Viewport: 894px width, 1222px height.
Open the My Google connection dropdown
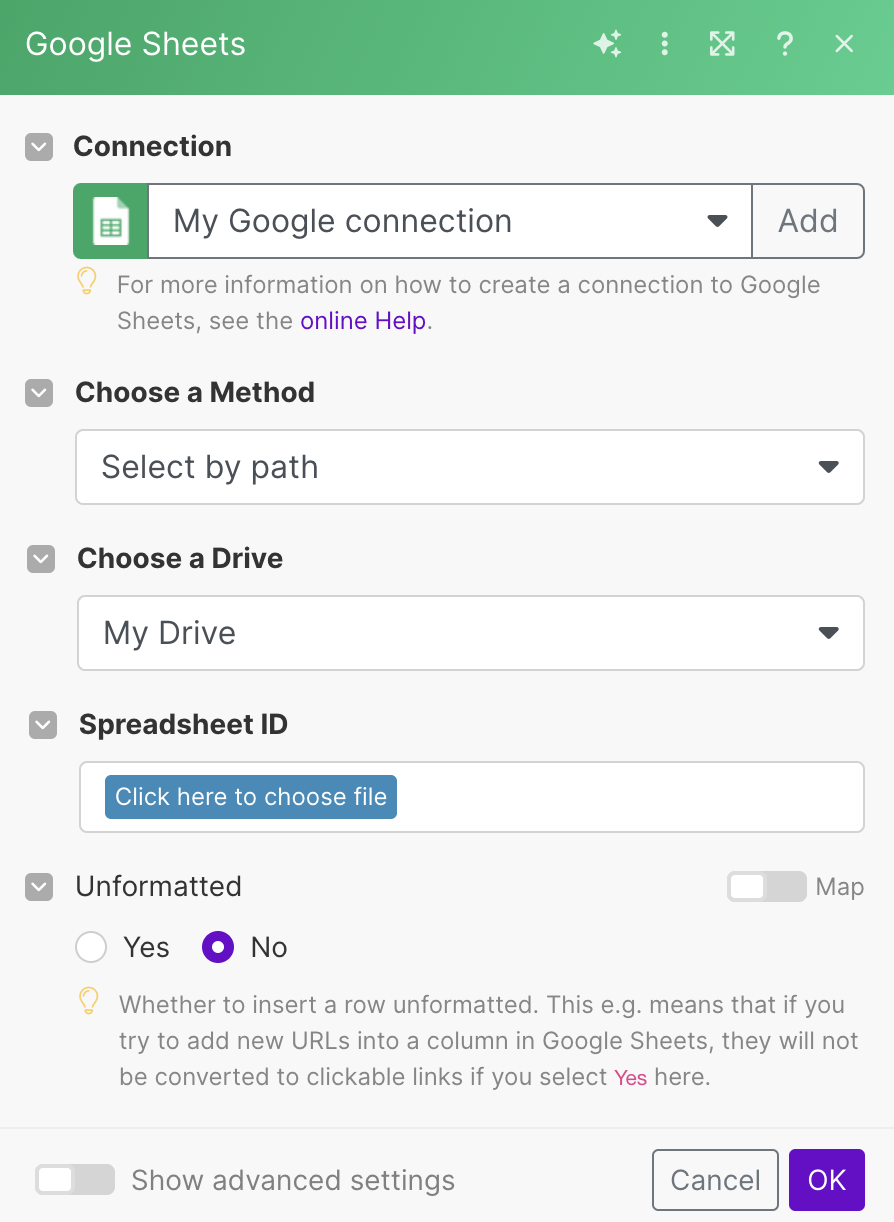(x=450, y=221)
